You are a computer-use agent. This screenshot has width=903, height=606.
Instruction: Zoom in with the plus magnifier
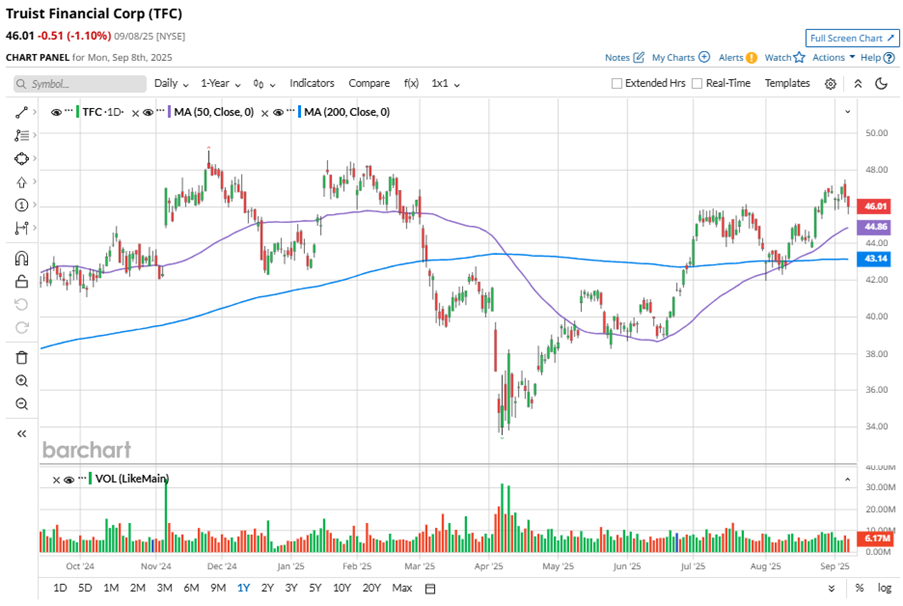click(x=21, y=381)
